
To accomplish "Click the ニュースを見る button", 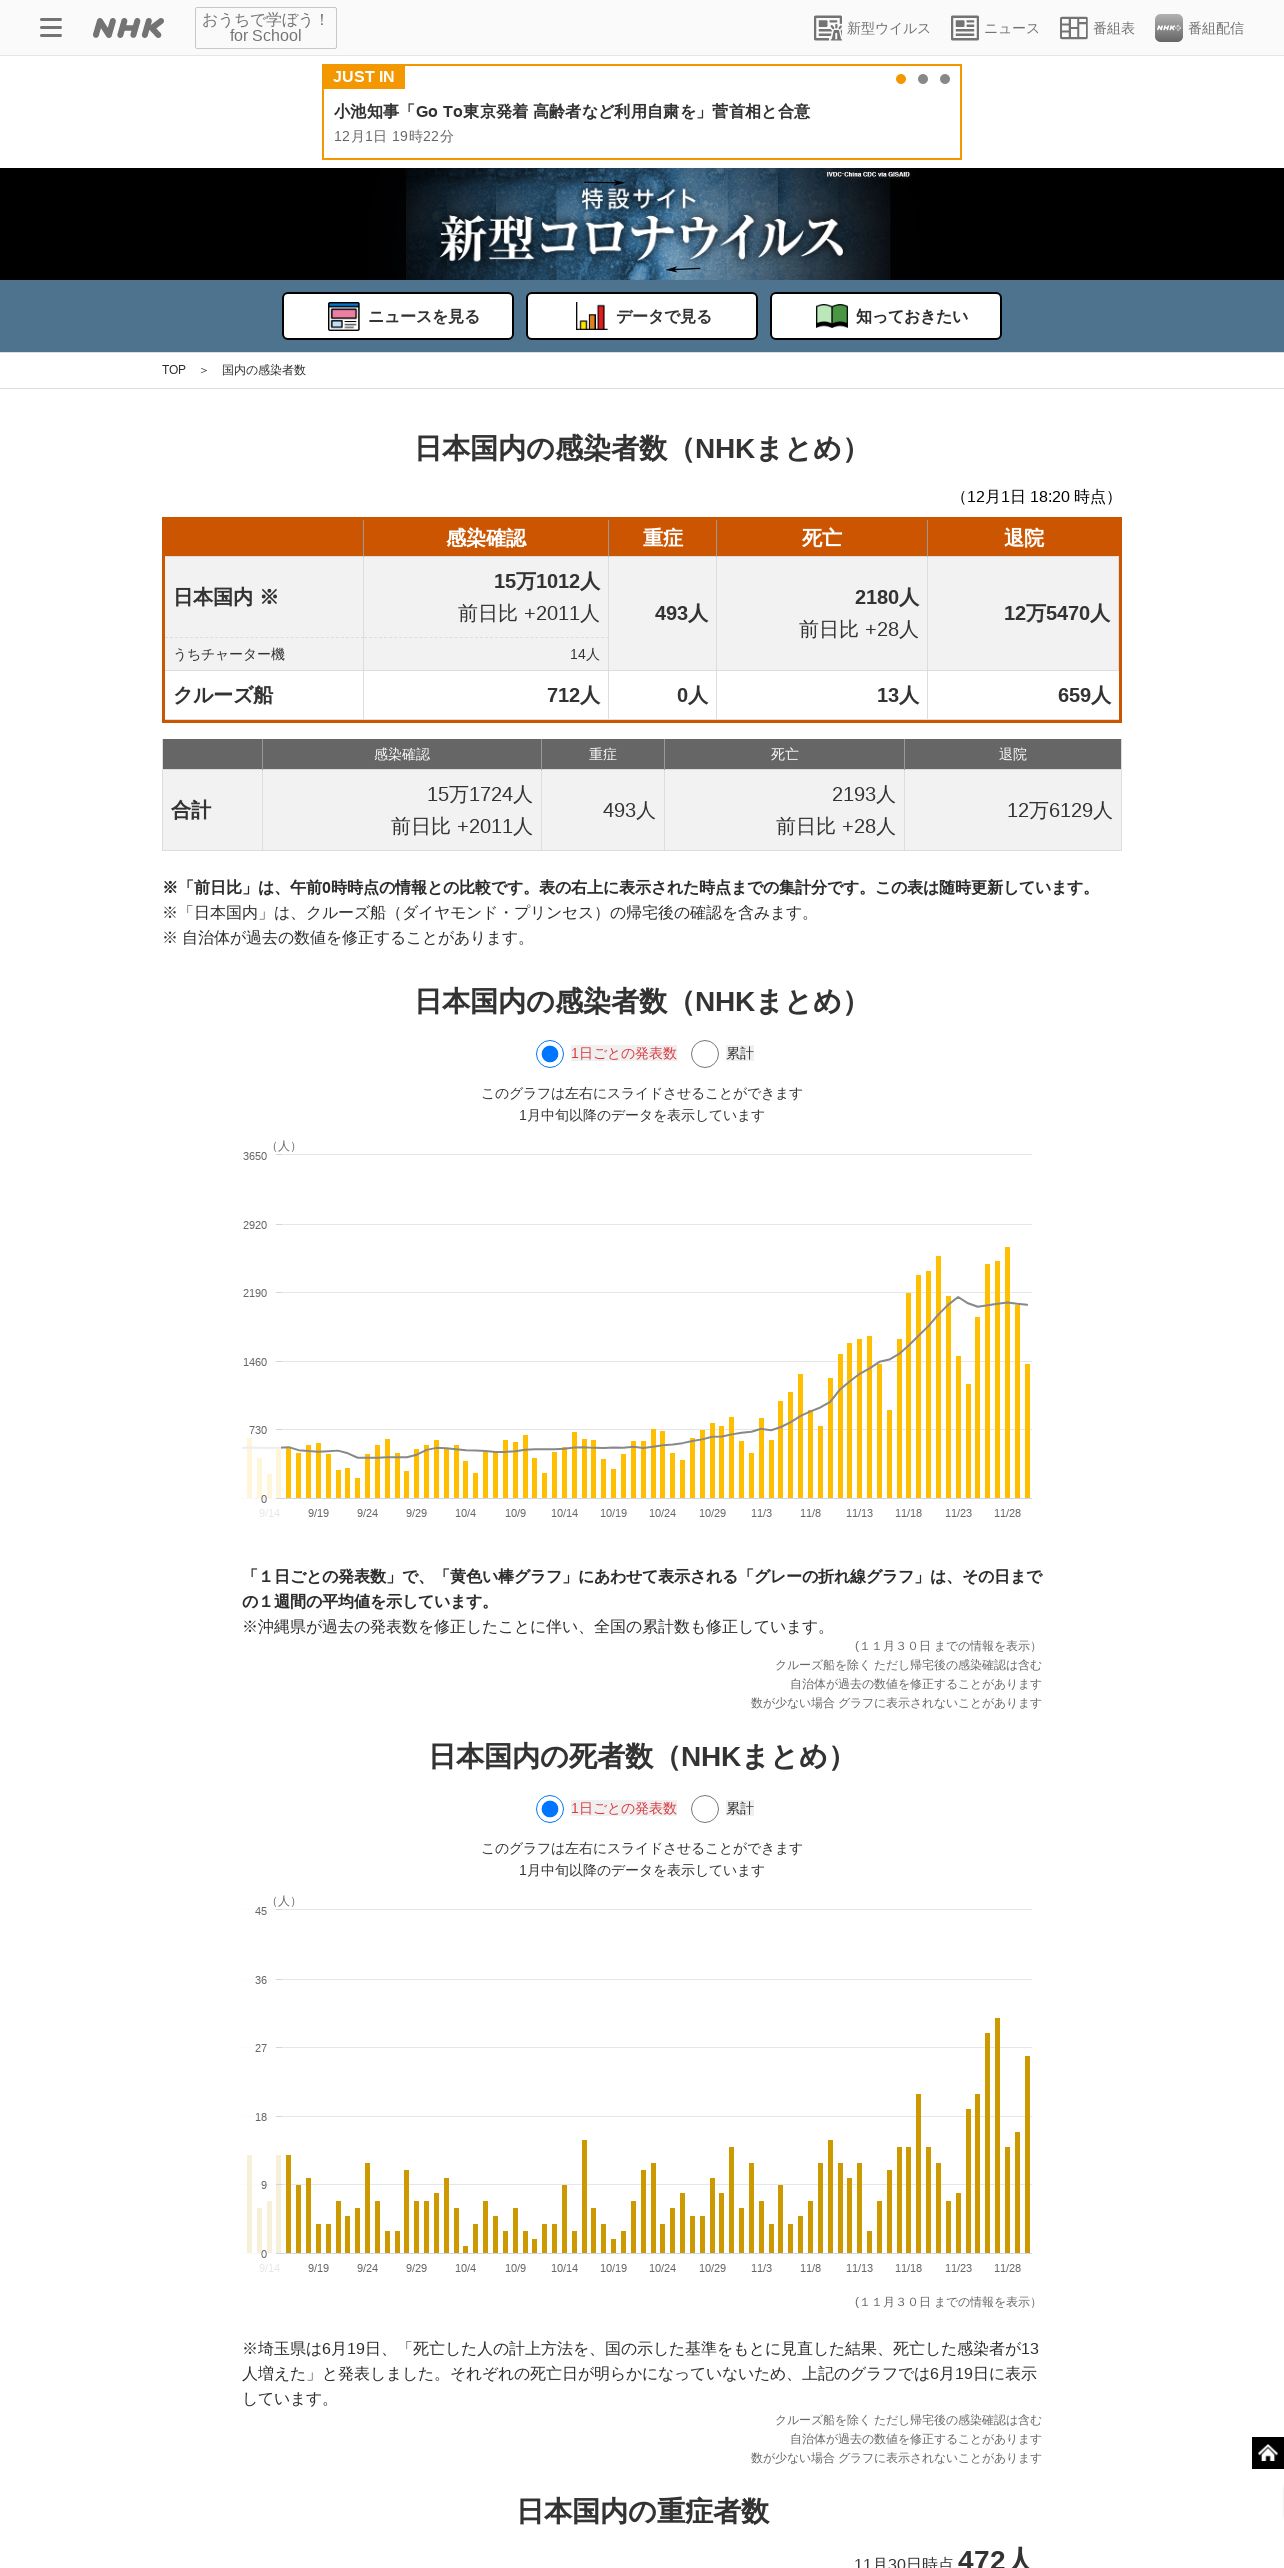I will coord(398,316).
